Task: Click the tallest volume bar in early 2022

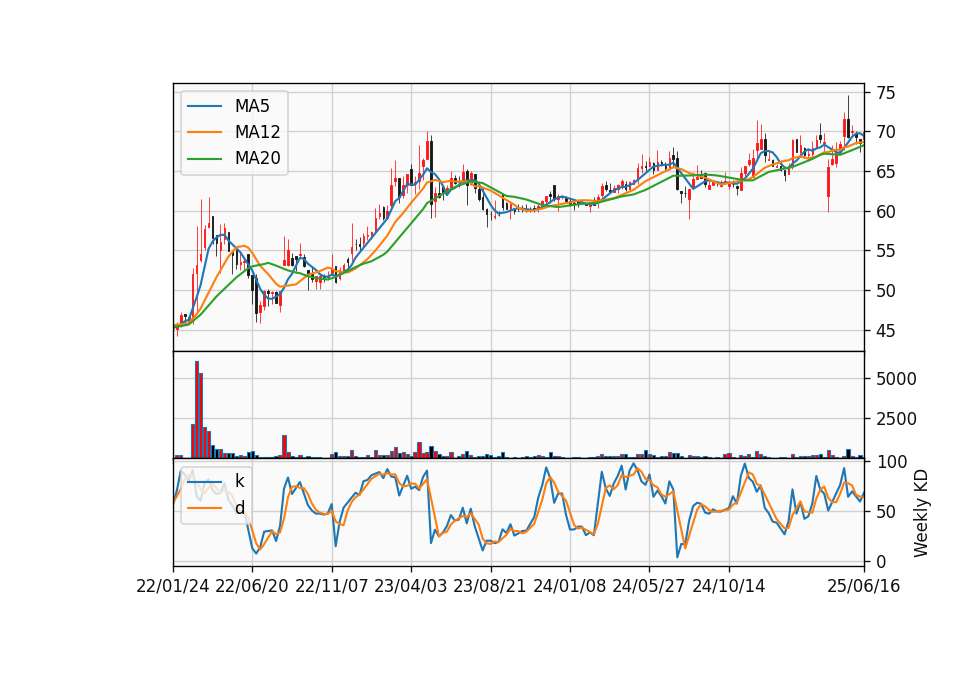Action: coord(197,410)
